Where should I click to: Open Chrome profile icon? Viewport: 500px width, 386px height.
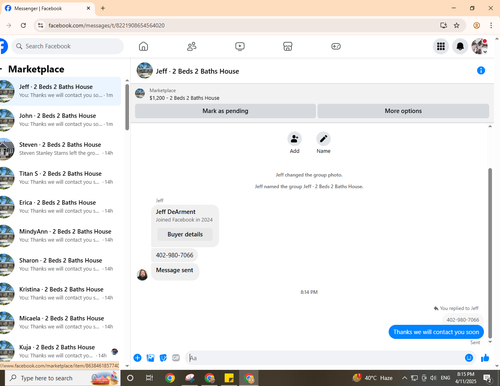(x=477, y=25)
